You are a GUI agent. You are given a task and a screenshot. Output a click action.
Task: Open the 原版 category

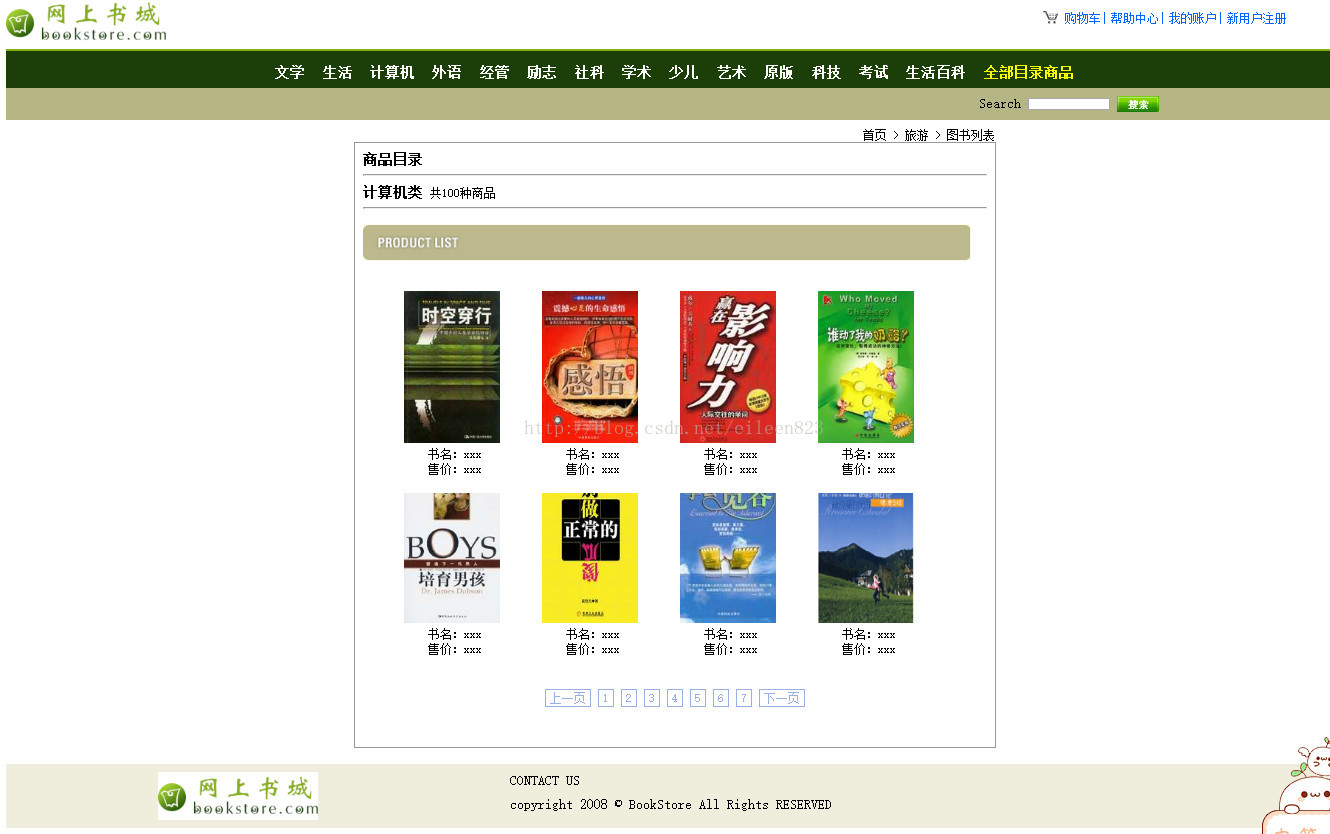coord(779,72)
